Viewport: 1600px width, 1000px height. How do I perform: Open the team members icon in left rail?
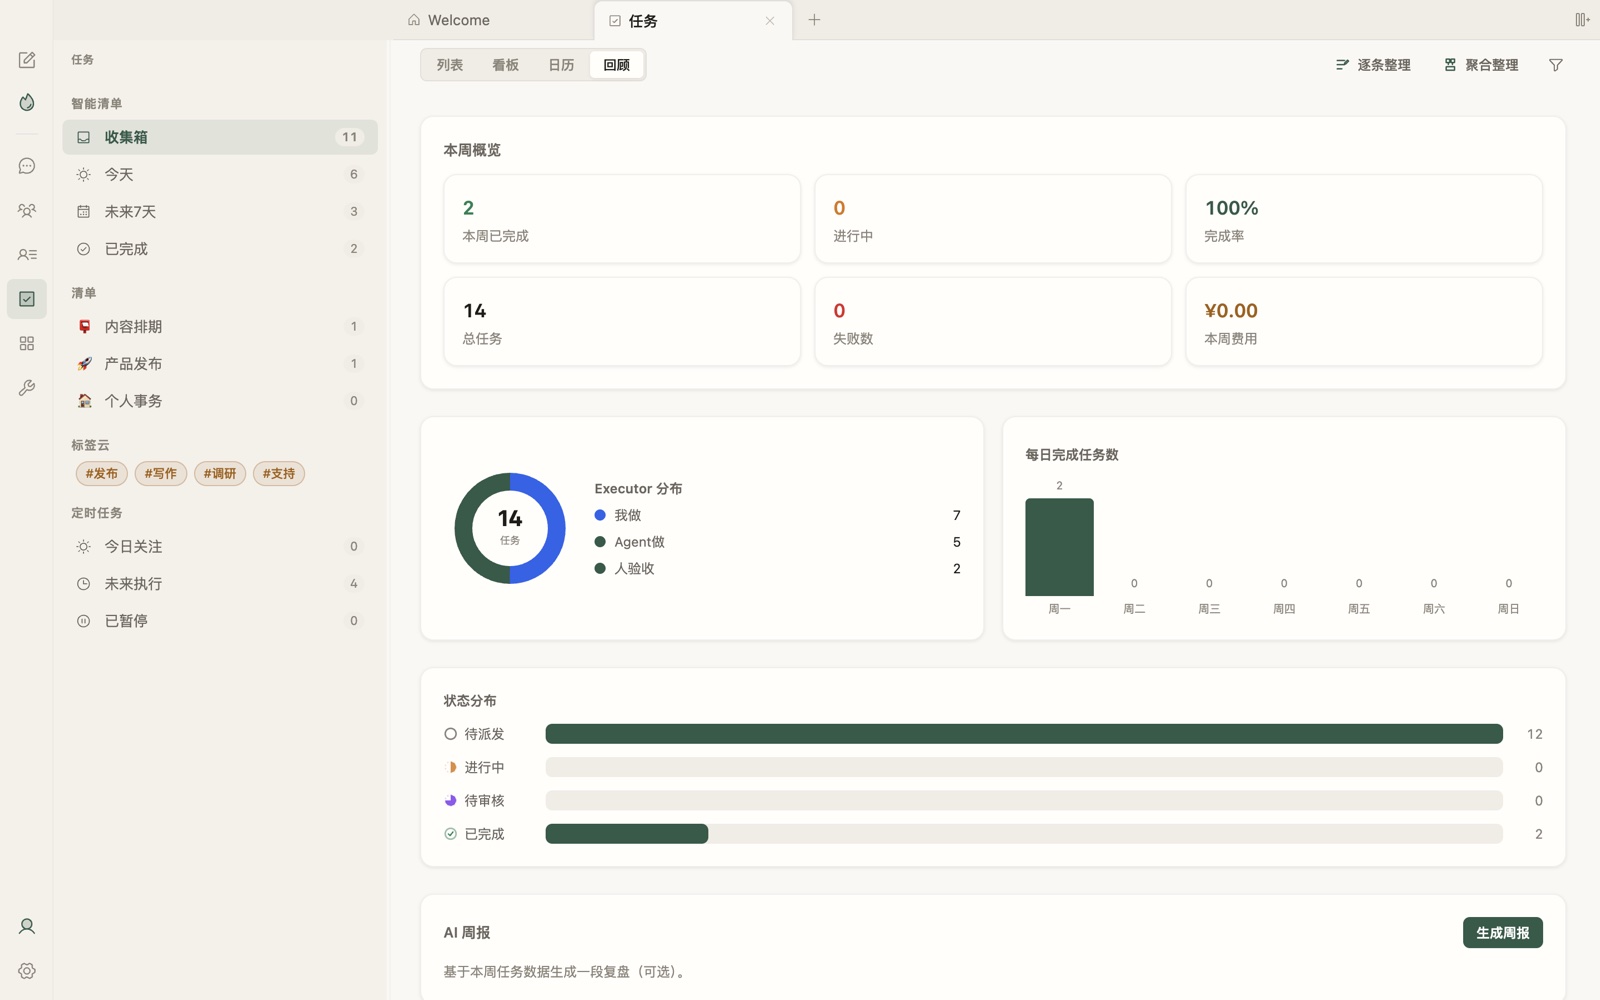[x=27, y=210]
